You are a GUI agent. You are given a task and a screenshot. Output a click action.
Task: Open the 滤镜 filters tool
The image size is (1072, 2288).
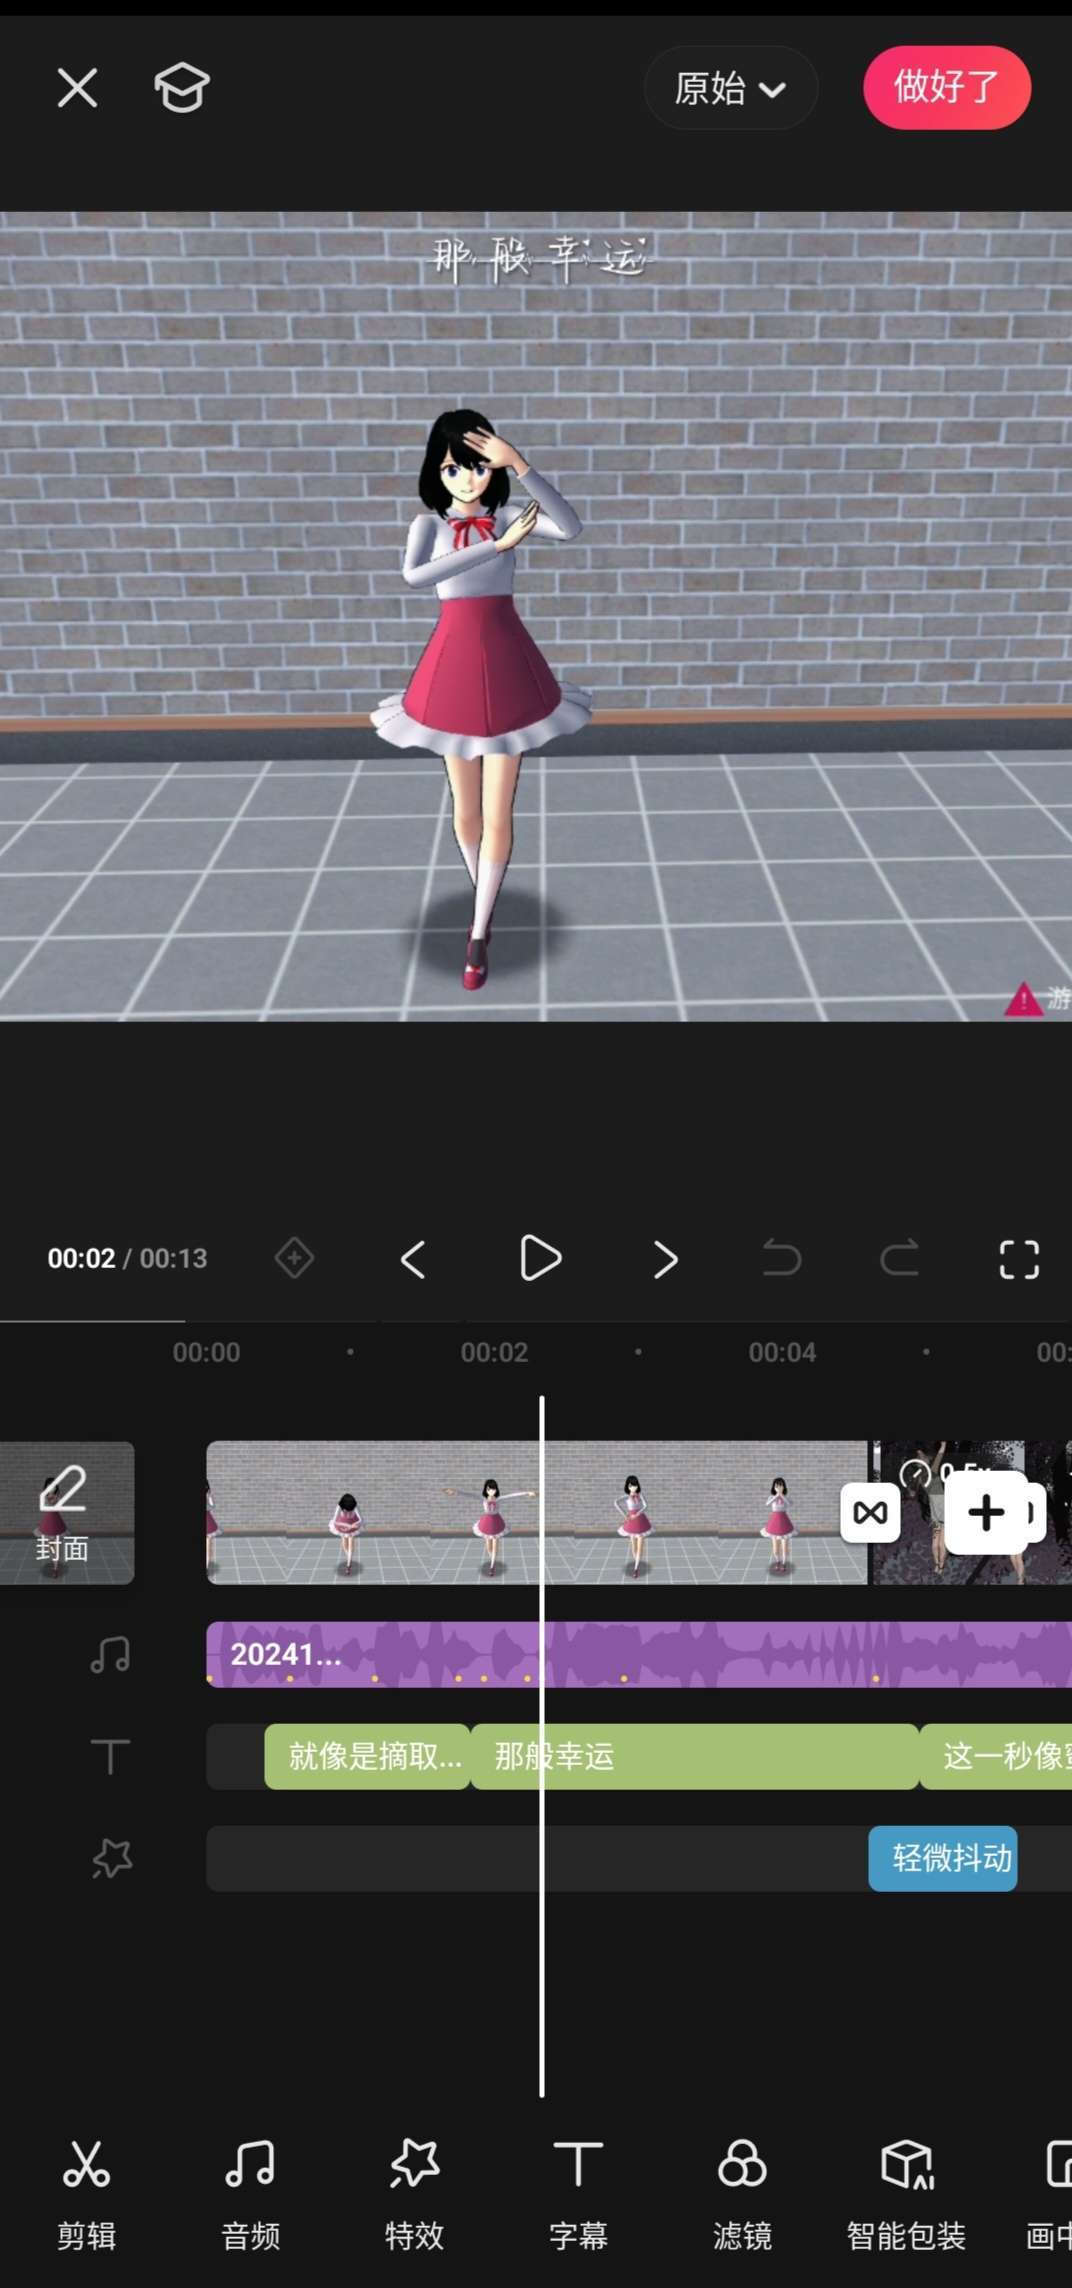742,2192
